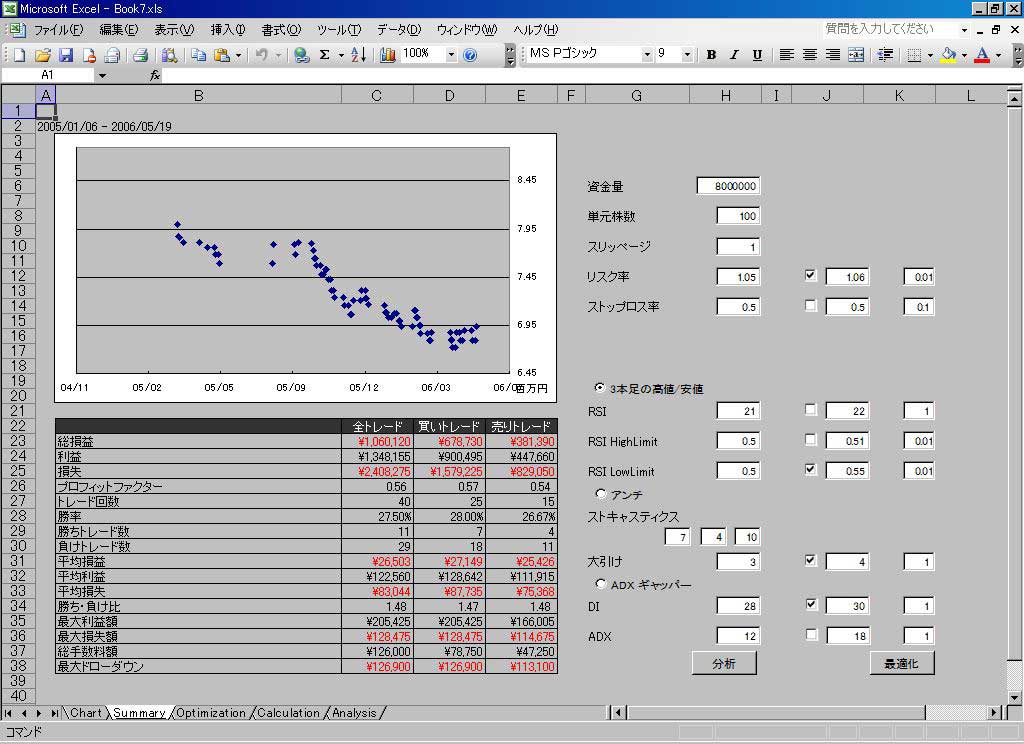Select the ADX ギャッパー radio button
Viewport: 1024px width, 744px height.
point(601,584)
